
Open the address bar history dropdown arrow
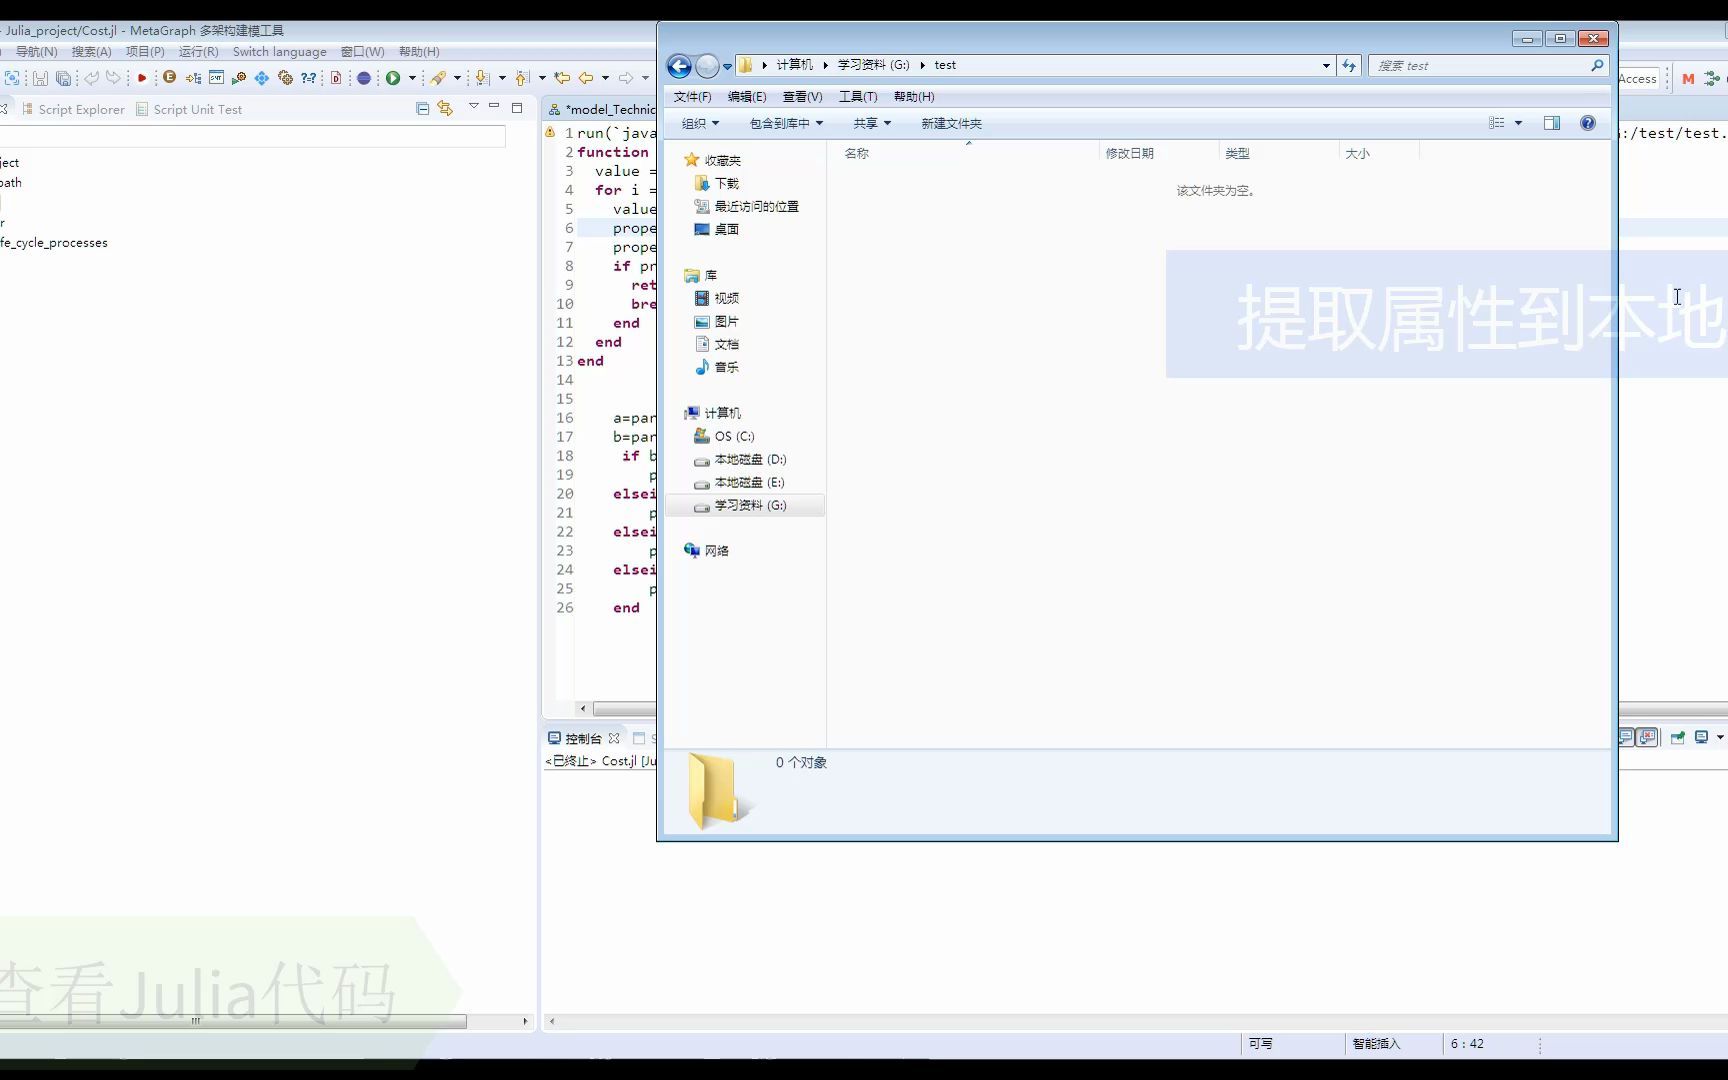pyautogui.click(x=1326, y=65)
